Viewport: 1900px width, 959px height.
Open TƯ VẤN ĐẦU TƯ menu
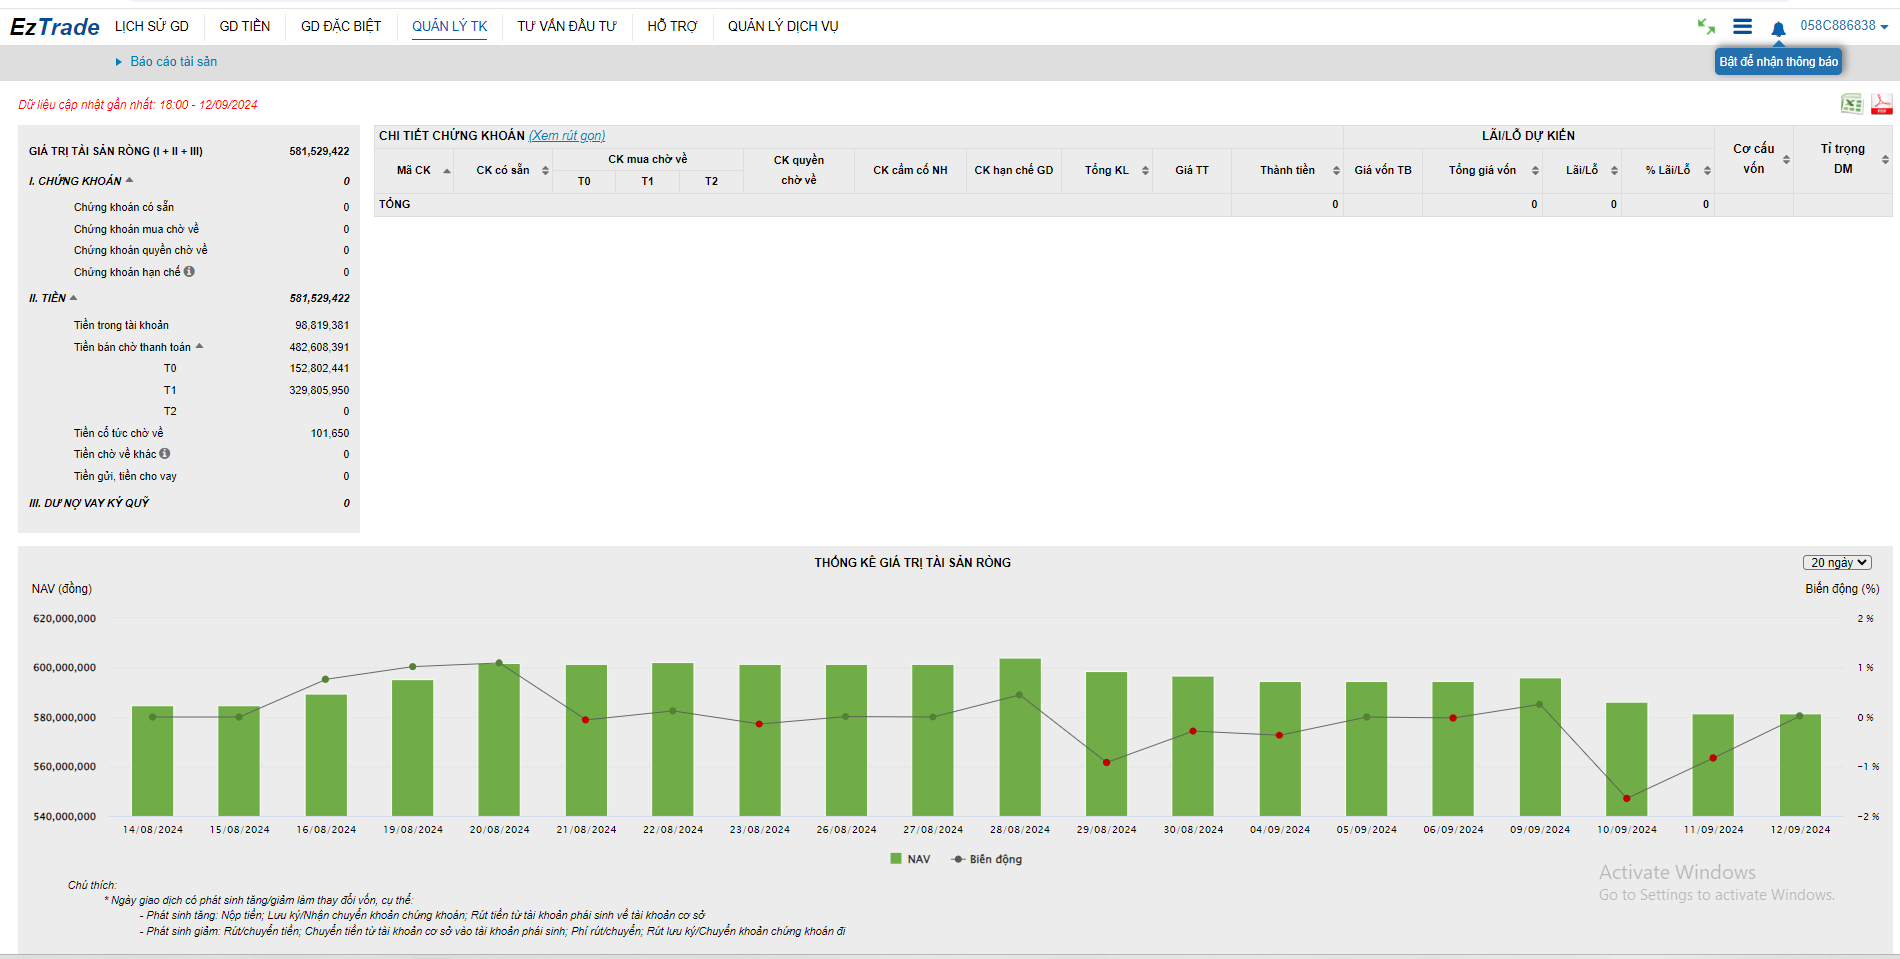[567, 27]
